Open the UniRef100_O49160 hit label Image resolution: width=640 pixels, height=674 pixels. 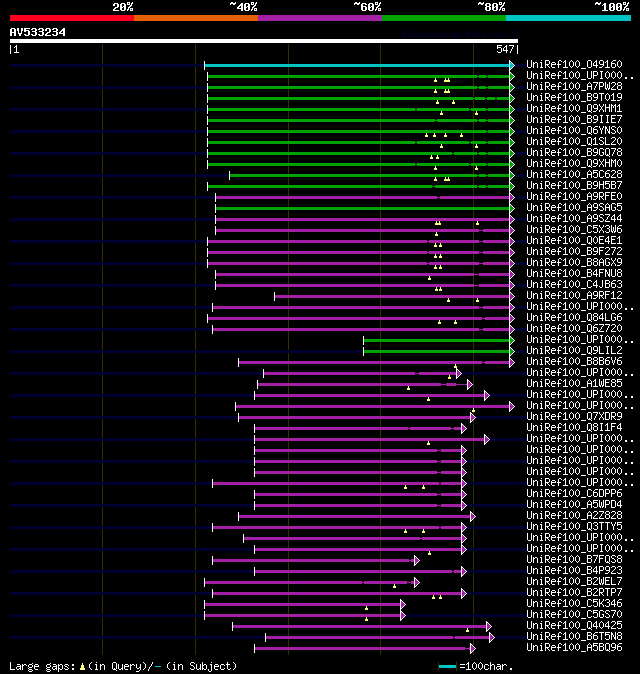tap(574, 64)
